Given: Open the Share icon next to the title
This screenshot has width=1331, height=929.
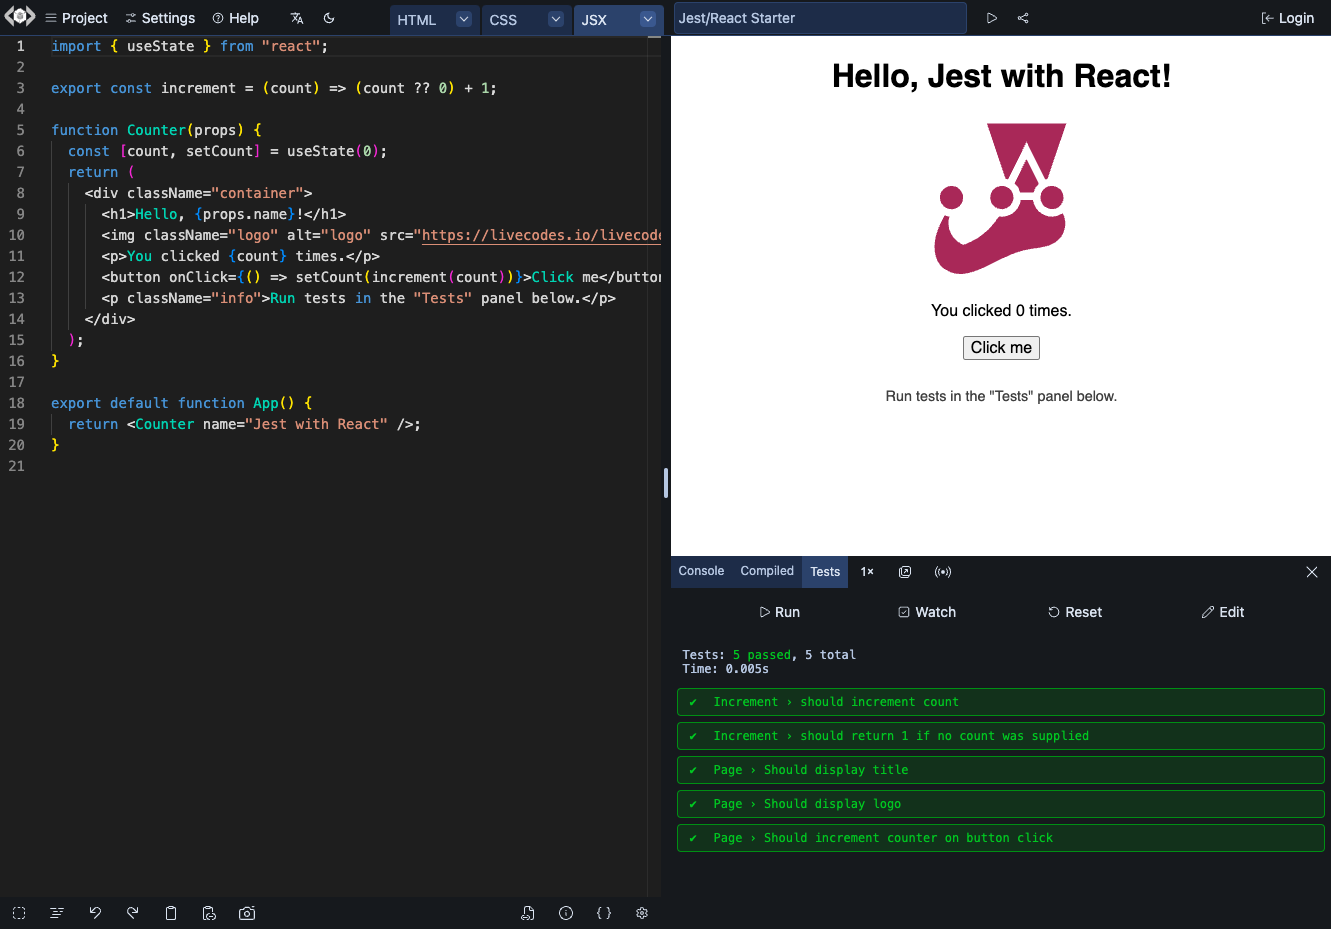Looking at the screenshot, I should [1023, 18].
